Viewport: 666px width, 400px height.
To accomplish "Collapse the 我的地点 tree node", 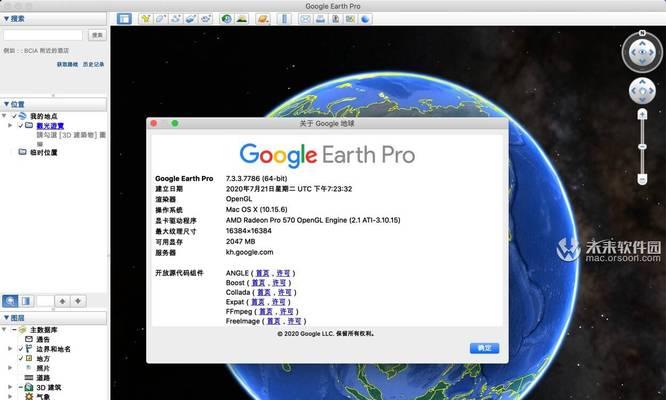I will pos(4,116).
